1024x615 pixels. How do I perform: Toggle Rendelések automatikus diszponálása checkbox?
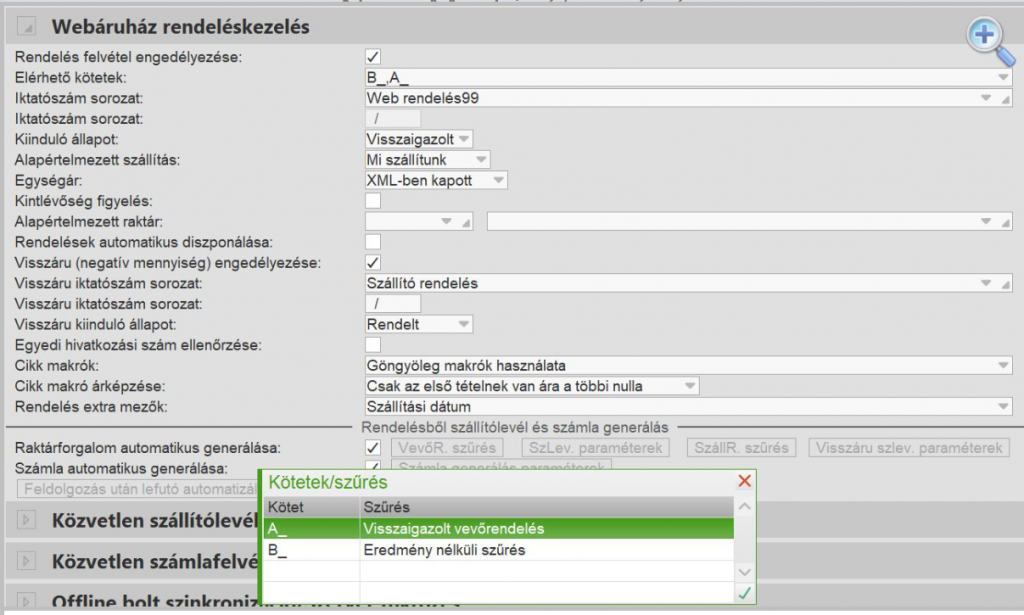pos(373,242)
